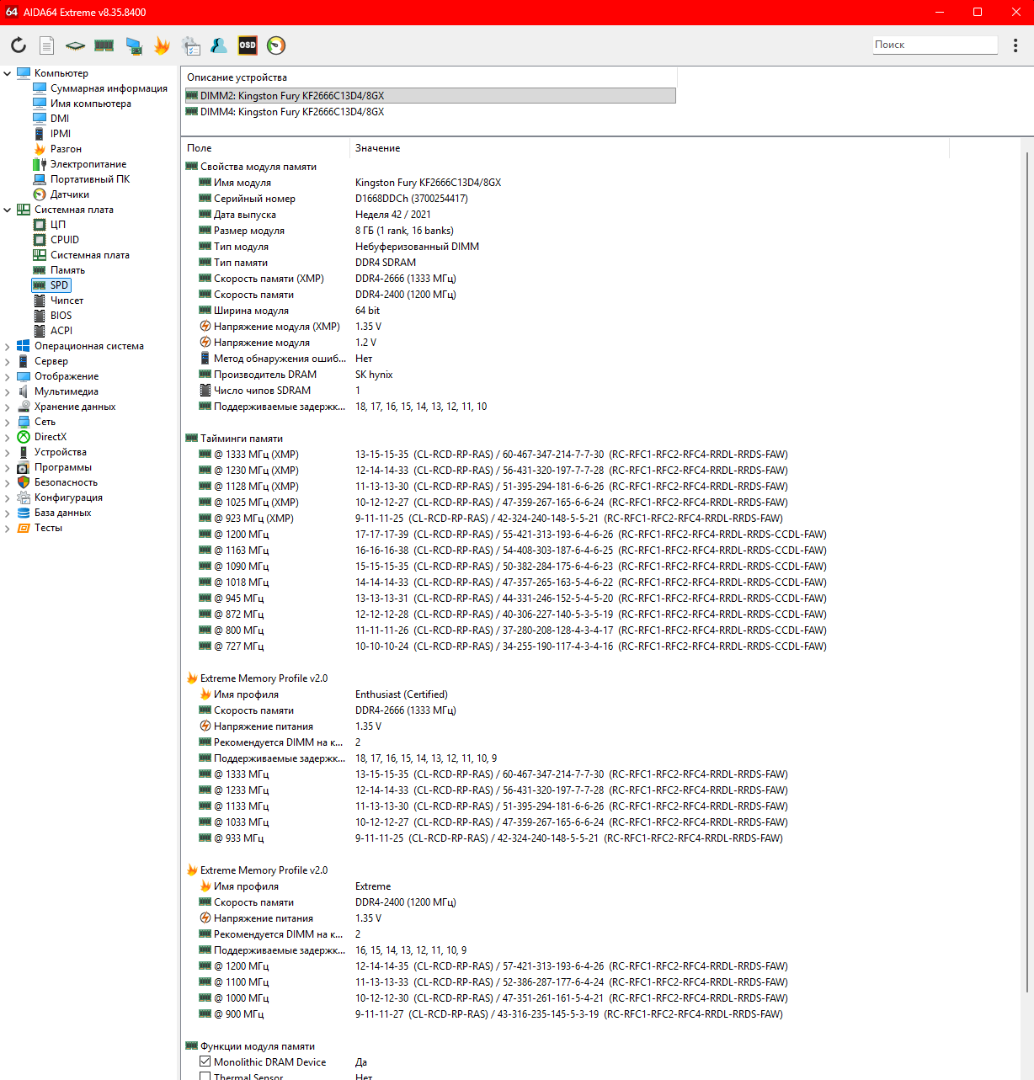1034x1080 pixels.
Task: Open the Программы section
Action: [63, 467]
